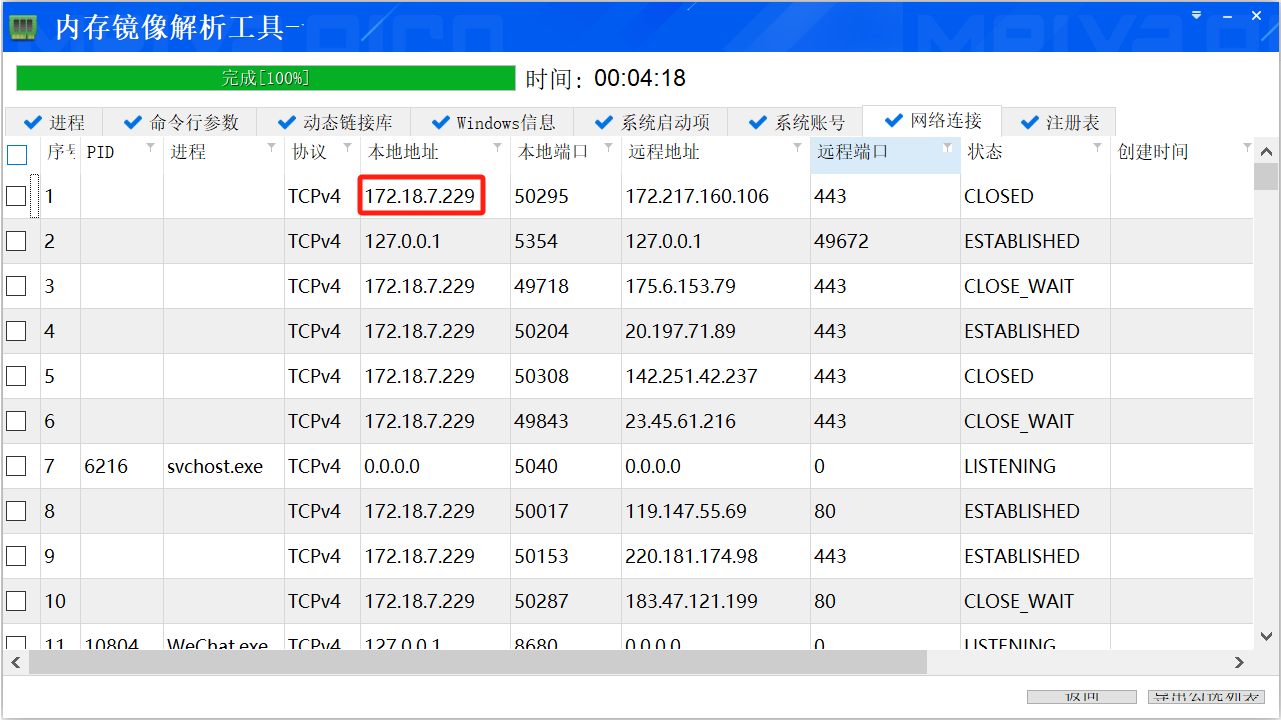Open the 远程端口 column filter dropdown
This screenshot has width=1281, height=720.
[x=948, y=148]
